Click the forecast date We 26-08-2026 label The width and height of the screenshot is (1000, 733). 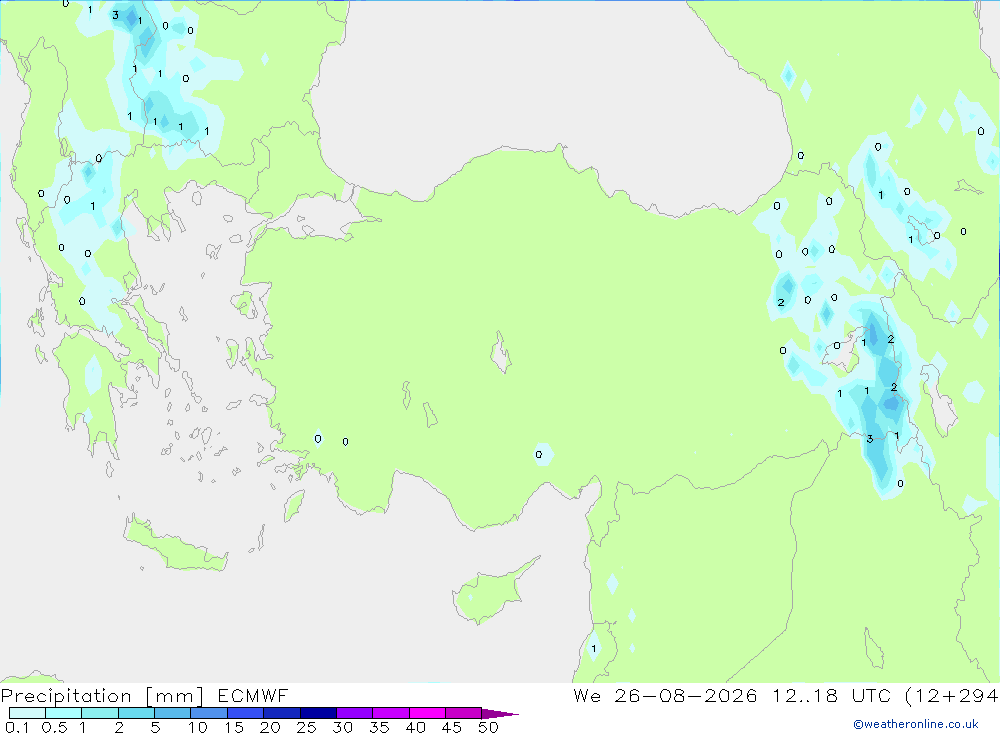pos(665,695)
